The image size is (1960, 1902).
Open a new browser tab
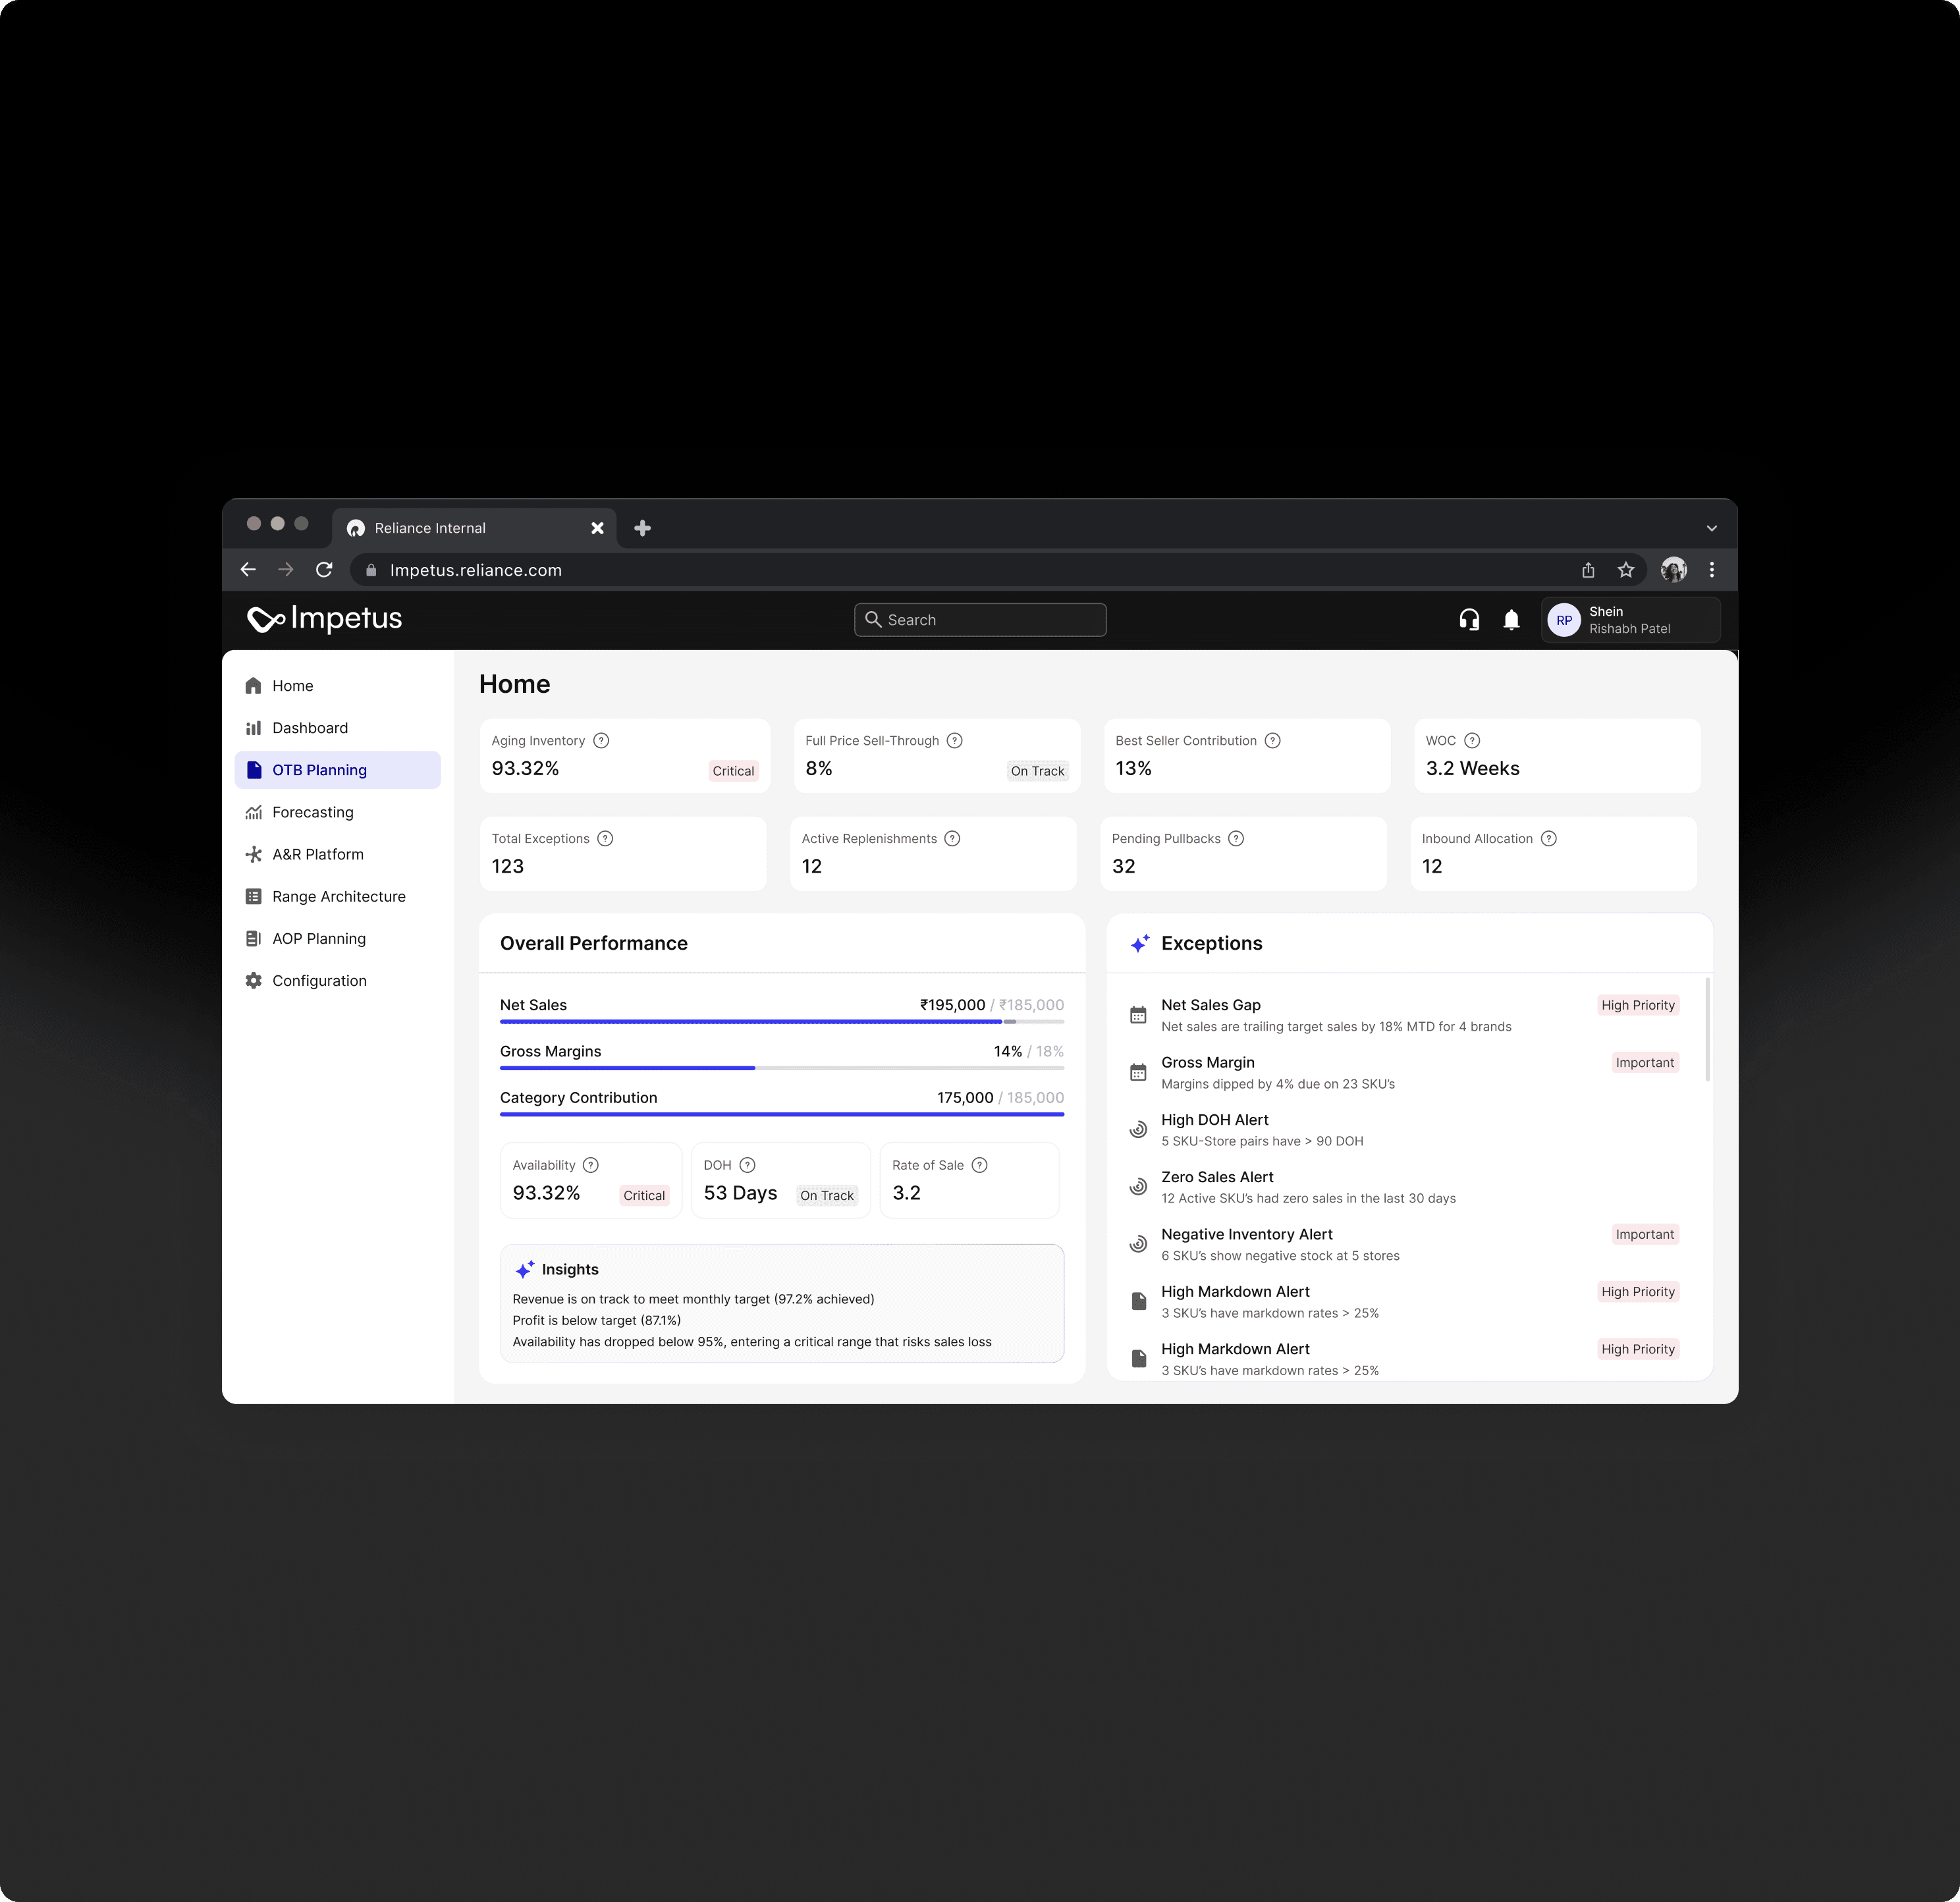point(642,528)
